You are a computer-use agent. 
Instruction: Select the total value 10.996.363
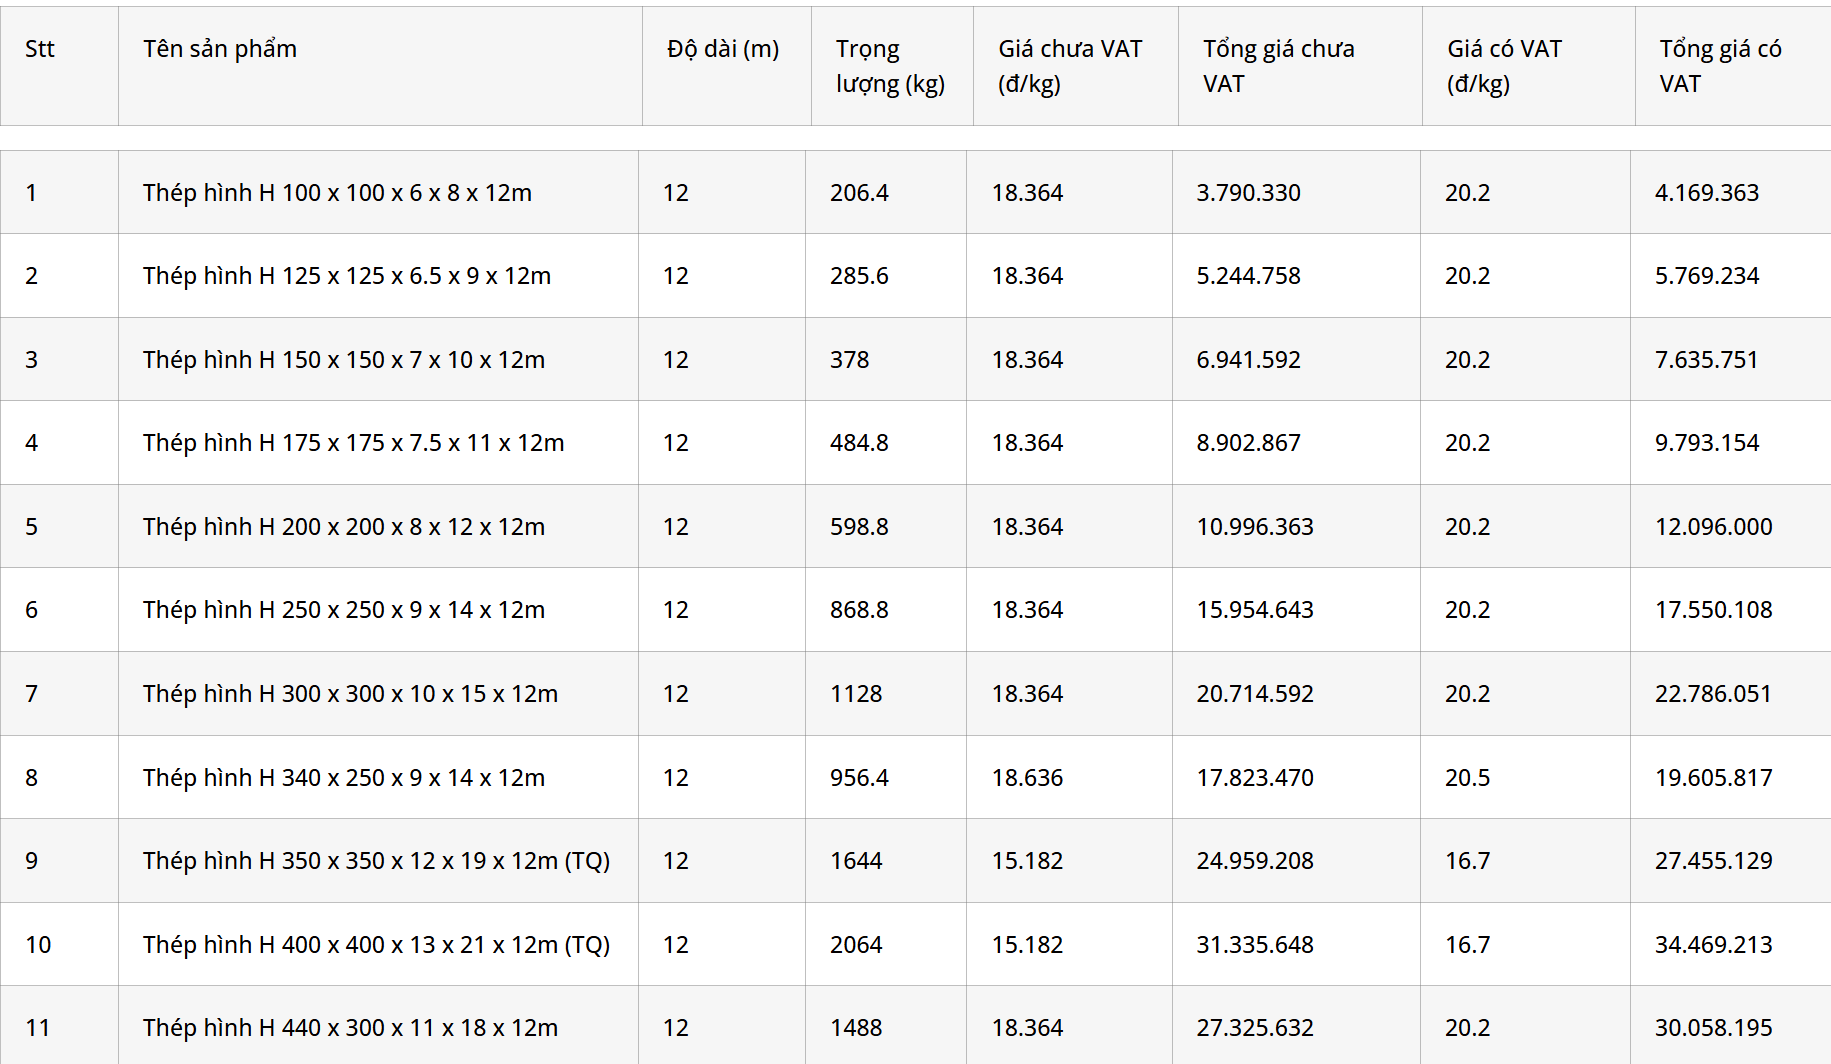pos(1255,527)
